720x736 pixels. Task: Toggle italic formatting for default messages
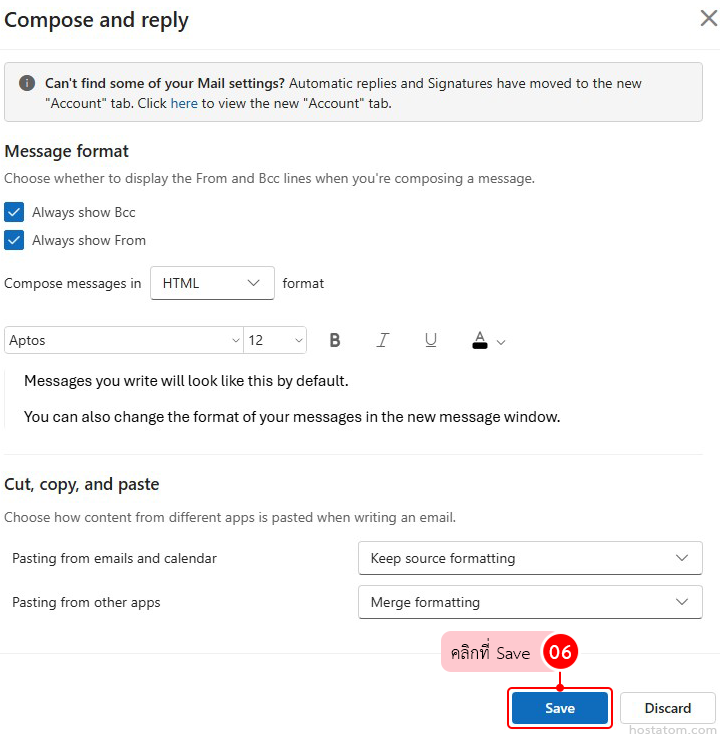tap(383, 340)
